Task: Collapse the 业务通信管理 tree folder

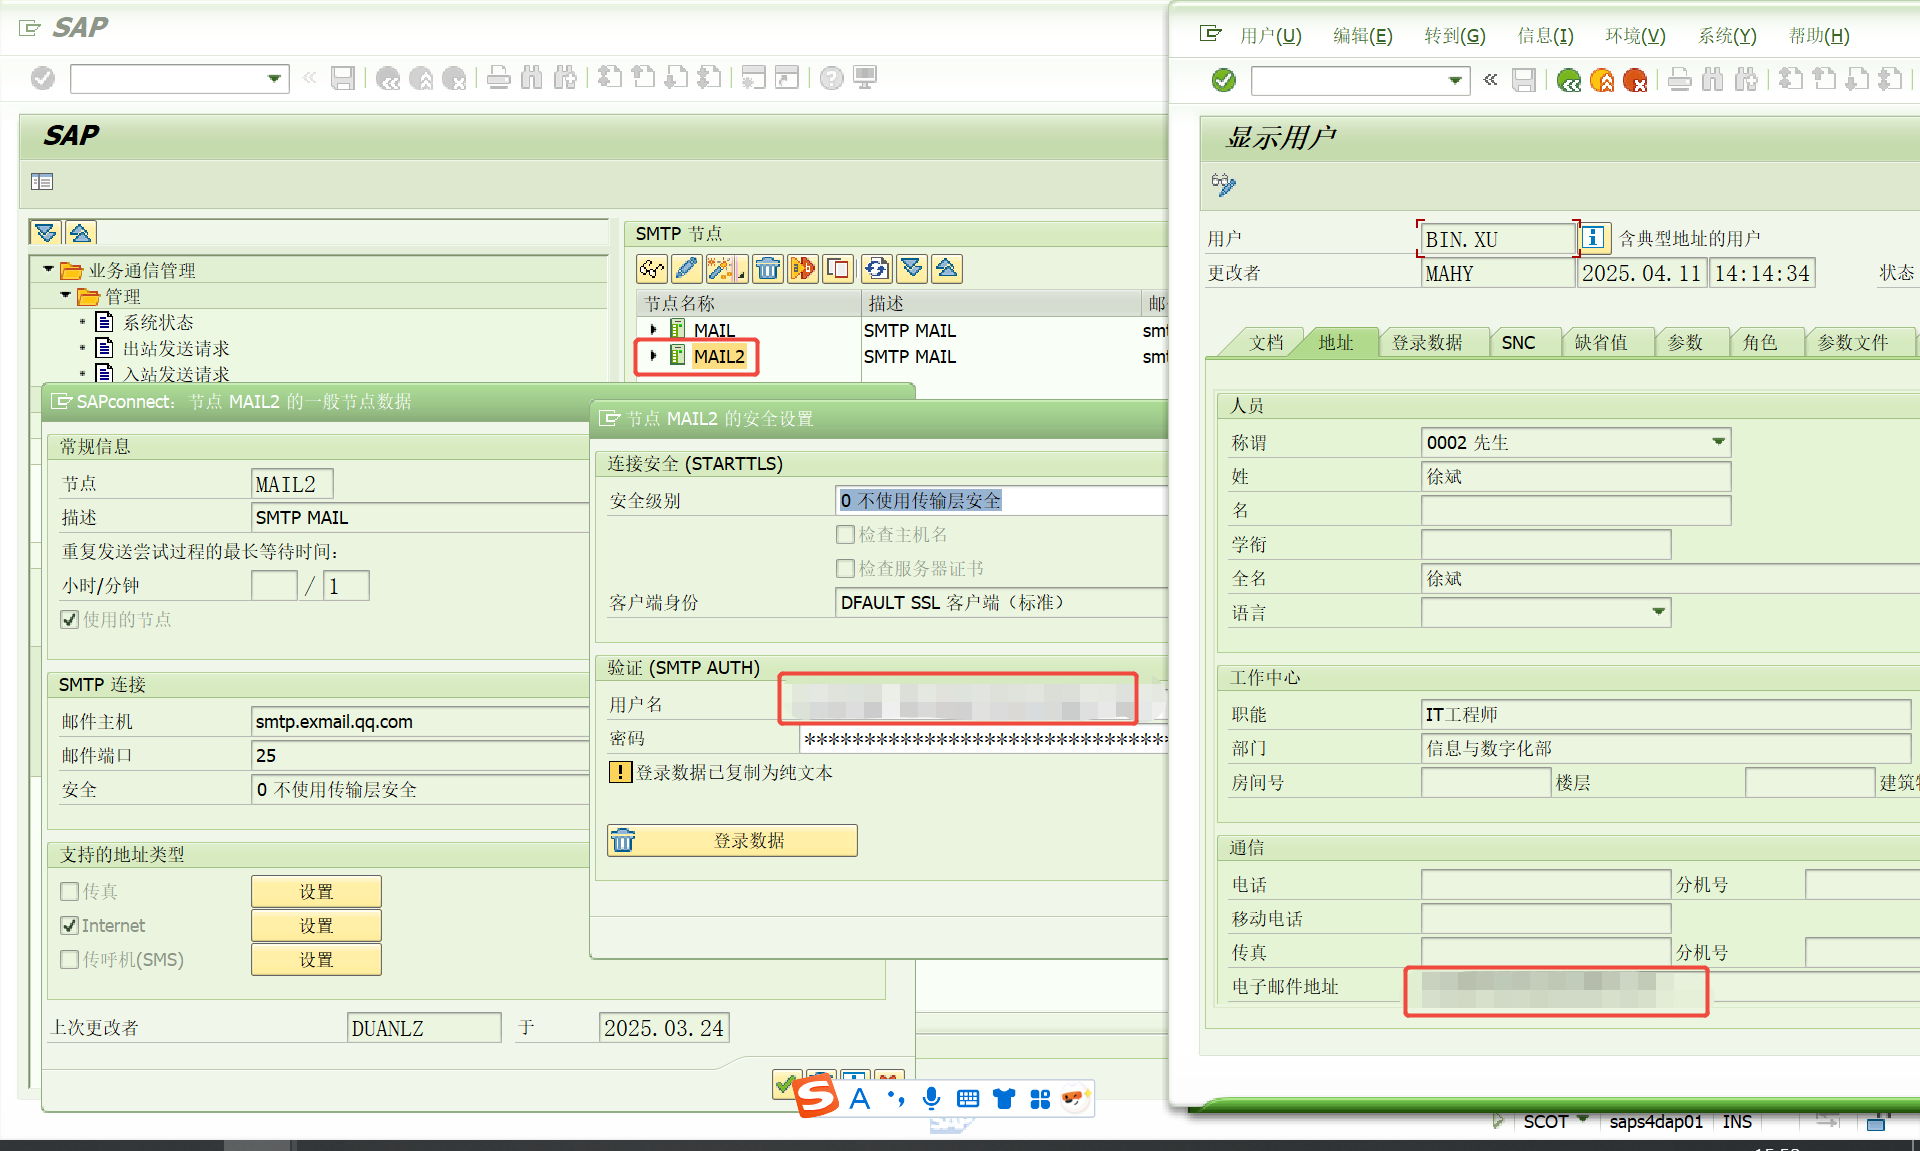Action: pyautogui.click(x=48, y=270)
